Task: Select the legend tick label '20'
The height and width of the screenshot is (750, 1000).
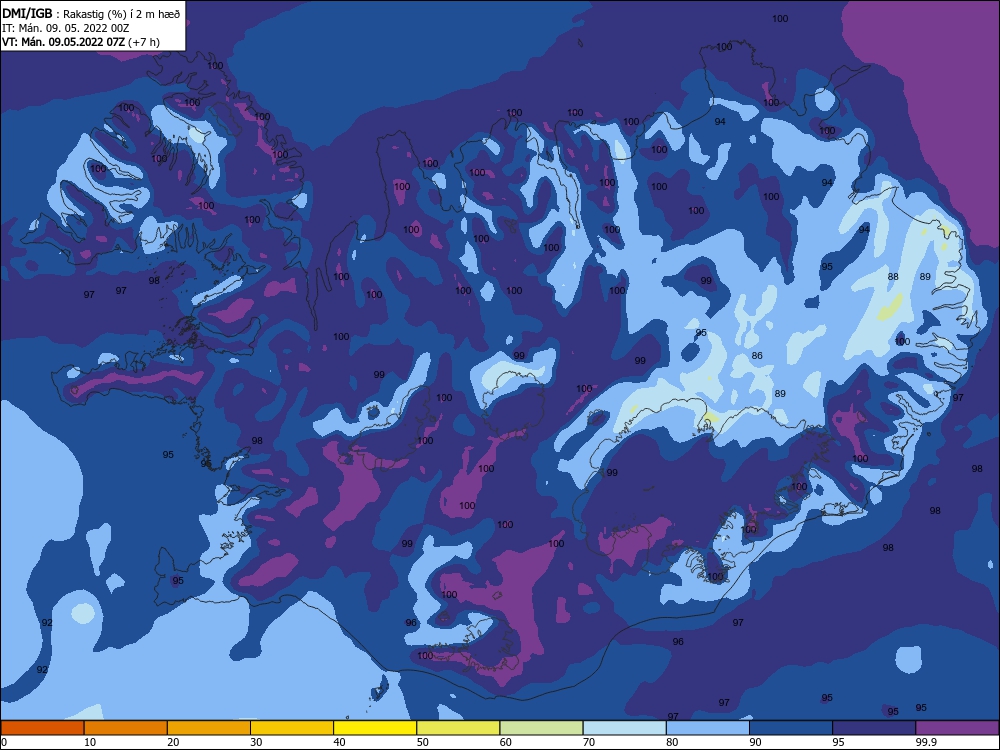Action: click(173, 742)
